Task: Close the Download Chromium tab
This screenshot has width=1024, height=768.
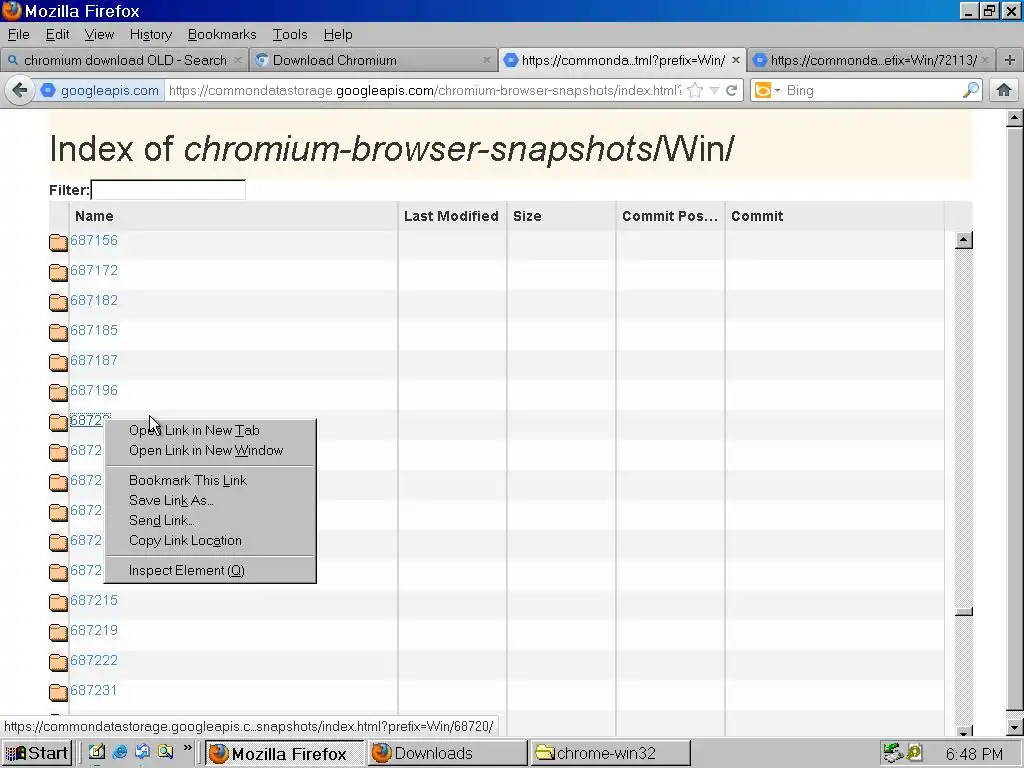Action: click(487, 60)
